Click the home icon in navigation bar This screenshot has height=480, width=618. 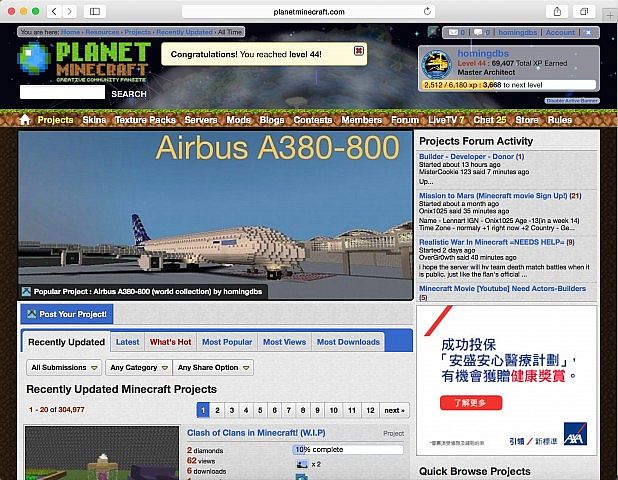tap(25, 119)
